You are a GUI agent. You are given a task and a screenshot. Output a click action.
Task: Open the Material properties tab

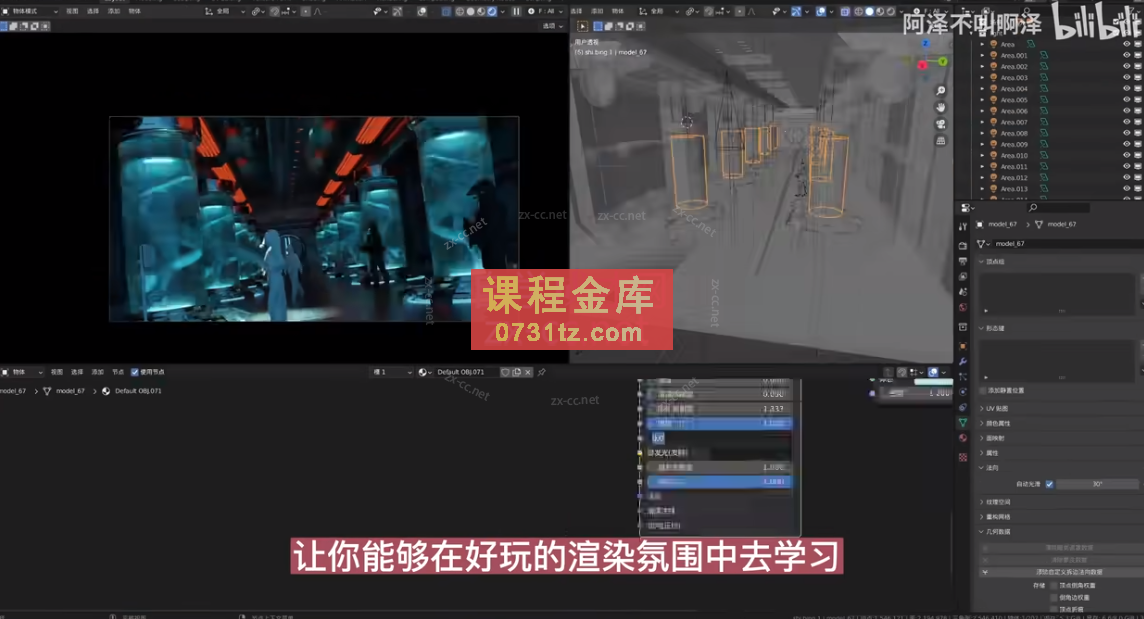[963, 438]
